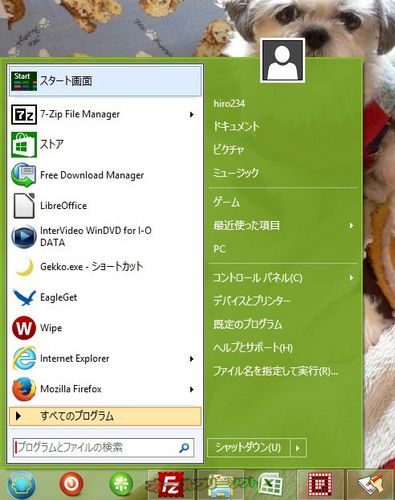
Task: Click the red dotted-square taskbar icon
Action: pos(320,484)
